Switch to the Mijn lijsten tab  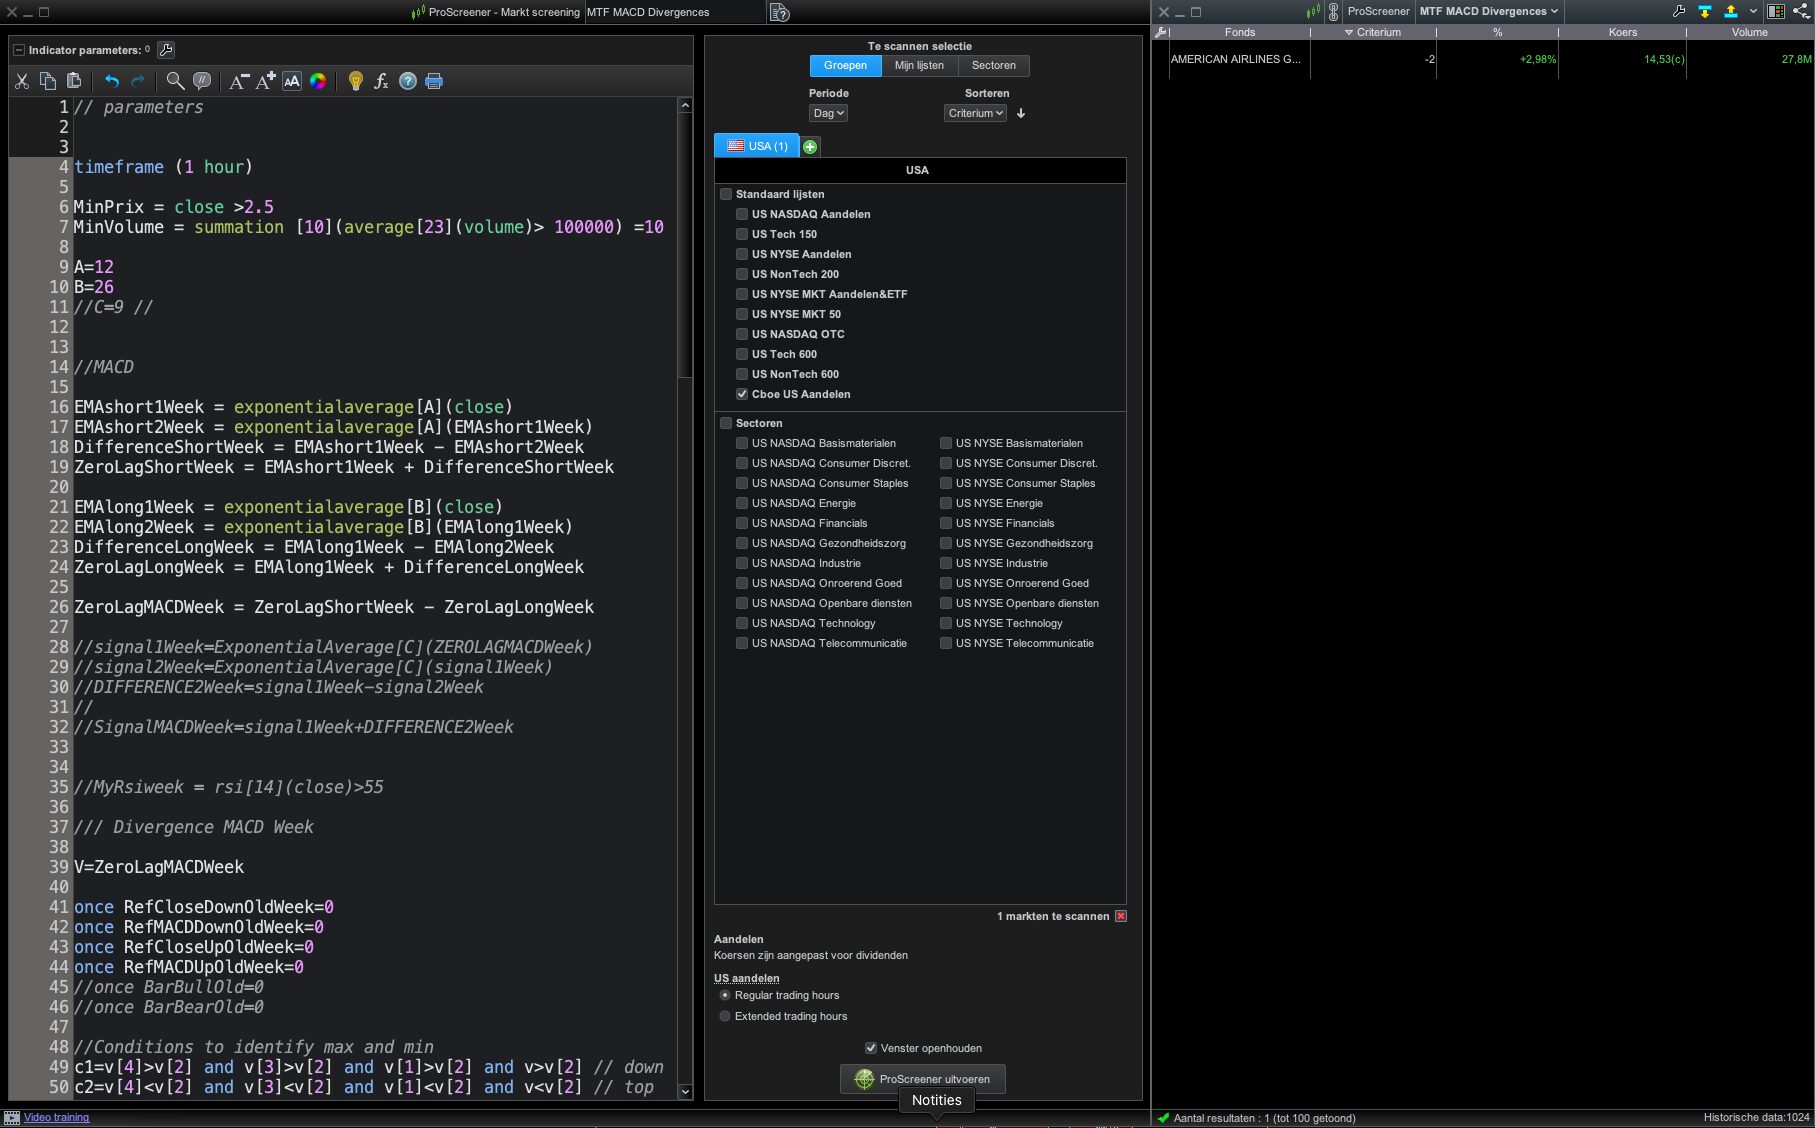919,65
